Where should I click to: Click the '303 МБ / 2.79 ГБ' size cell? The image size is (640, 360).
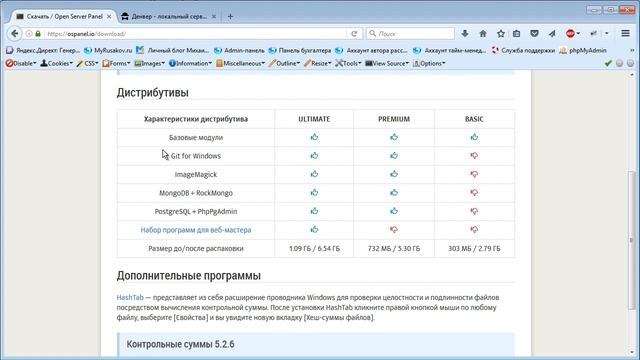click(474, 249)
